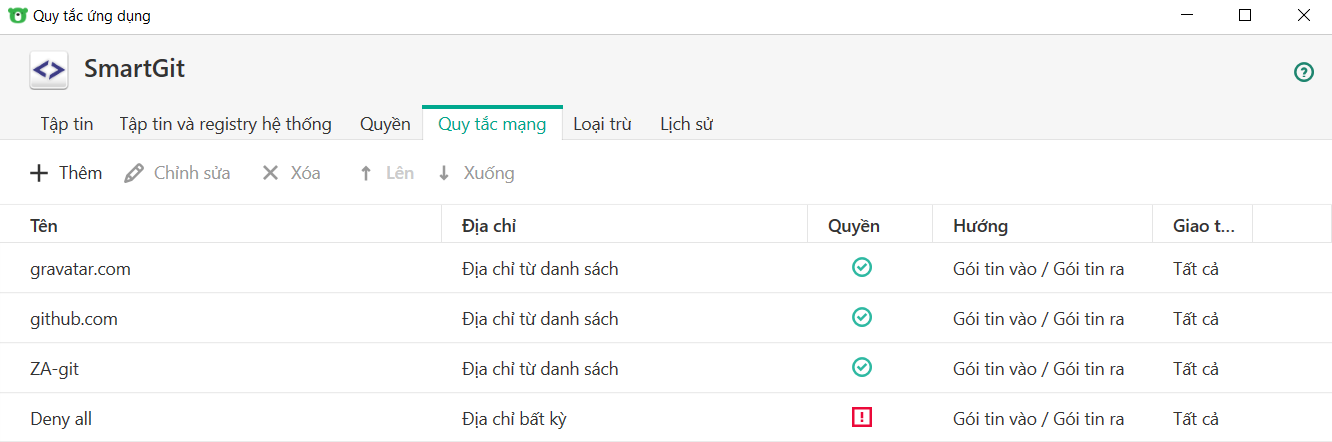
Task: Open the ZA-git permission check dropdown
Action: coord(861,368)
